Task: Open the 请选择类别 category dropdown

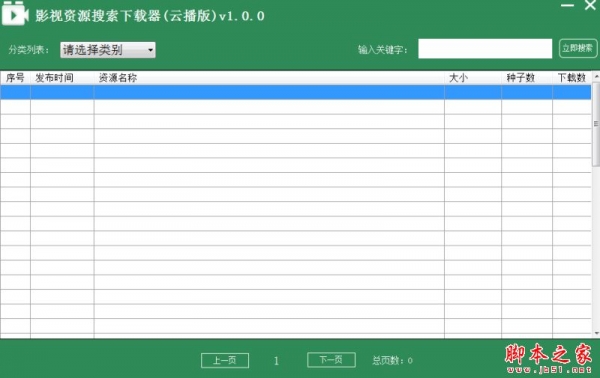Action: click(108, 50)
